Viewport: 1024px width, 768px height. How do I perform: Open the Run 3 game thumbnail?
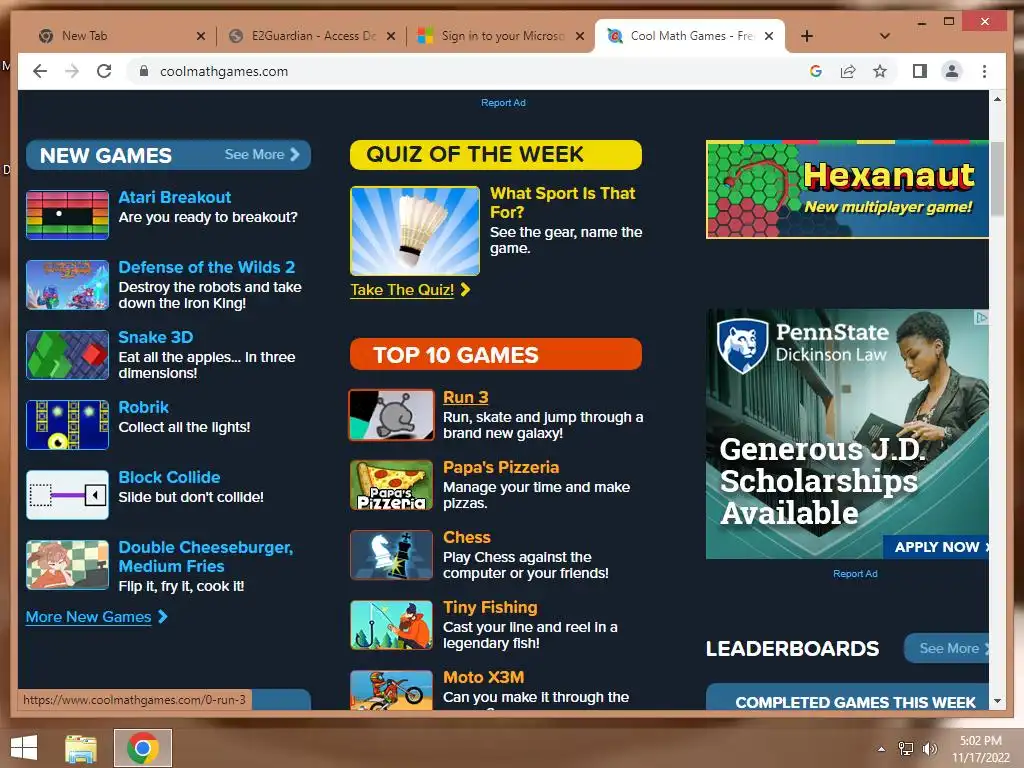[391, 415]
